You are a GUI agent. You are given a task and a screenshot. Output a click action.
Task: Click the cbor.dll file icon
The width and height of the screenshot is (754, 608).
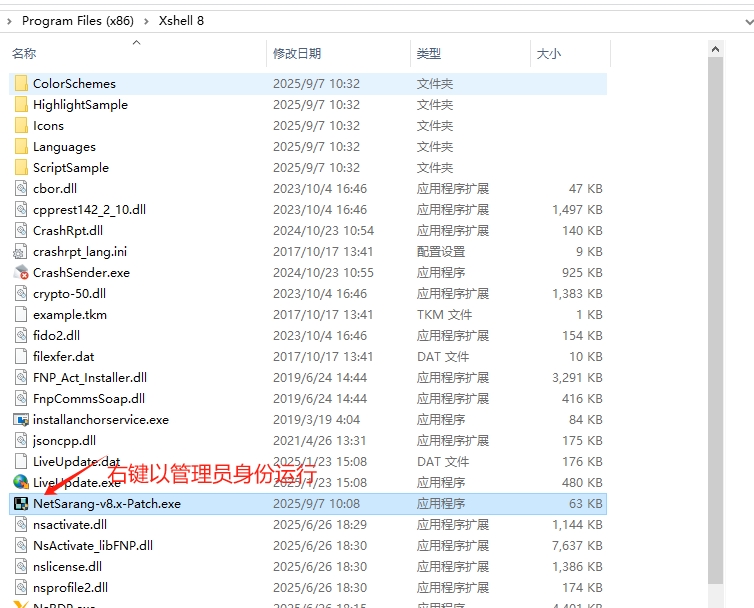click(x=21, y=189)
